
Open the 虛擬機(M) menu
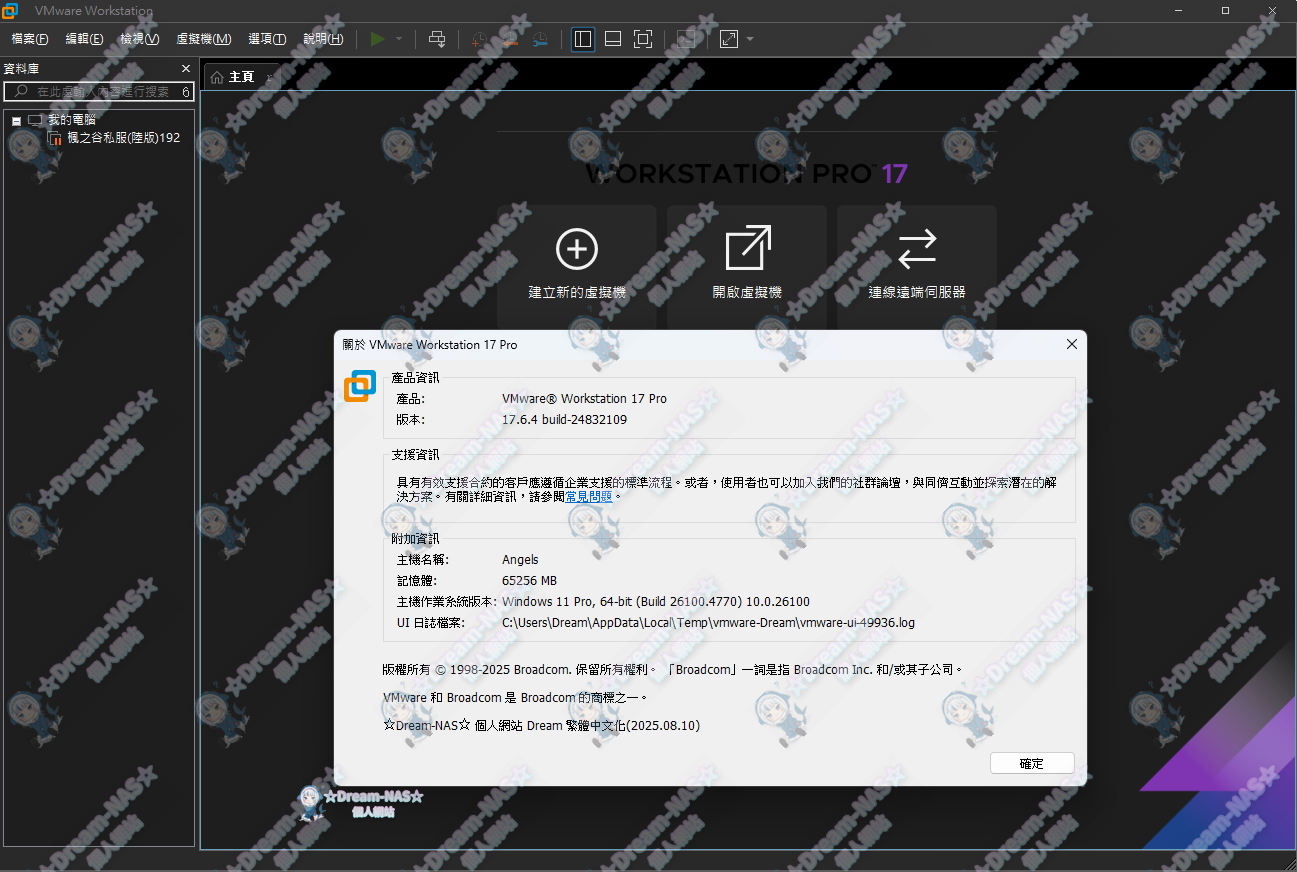[x=204, y=39]
